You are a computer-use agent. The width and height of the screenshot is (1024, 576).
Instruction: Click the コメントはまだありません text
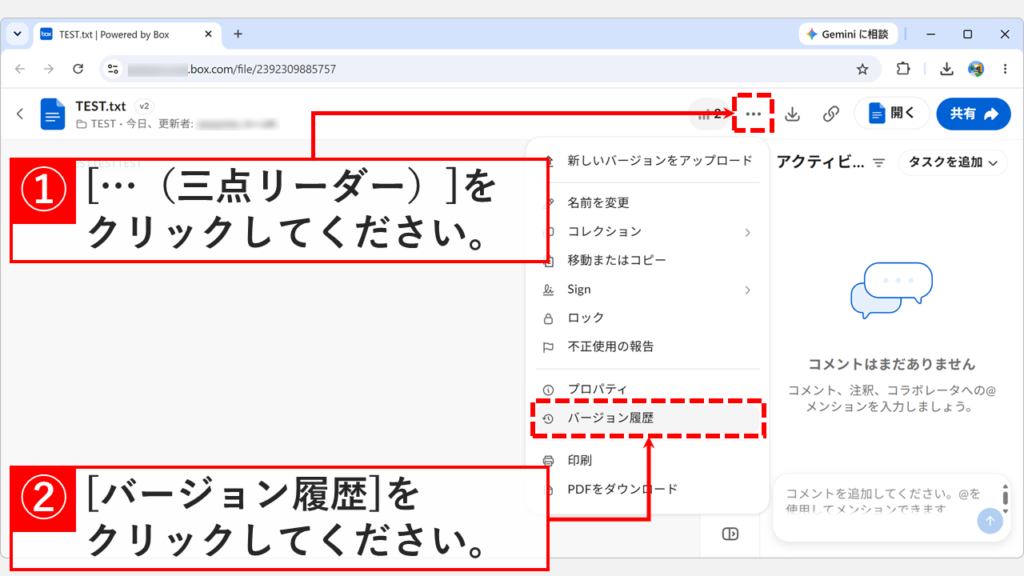[891, 364]
